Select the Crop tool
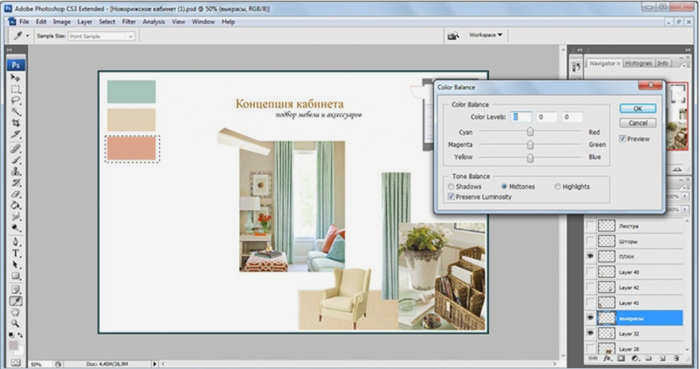The width and height of the screenshot is (700, 369). [16, 123]
